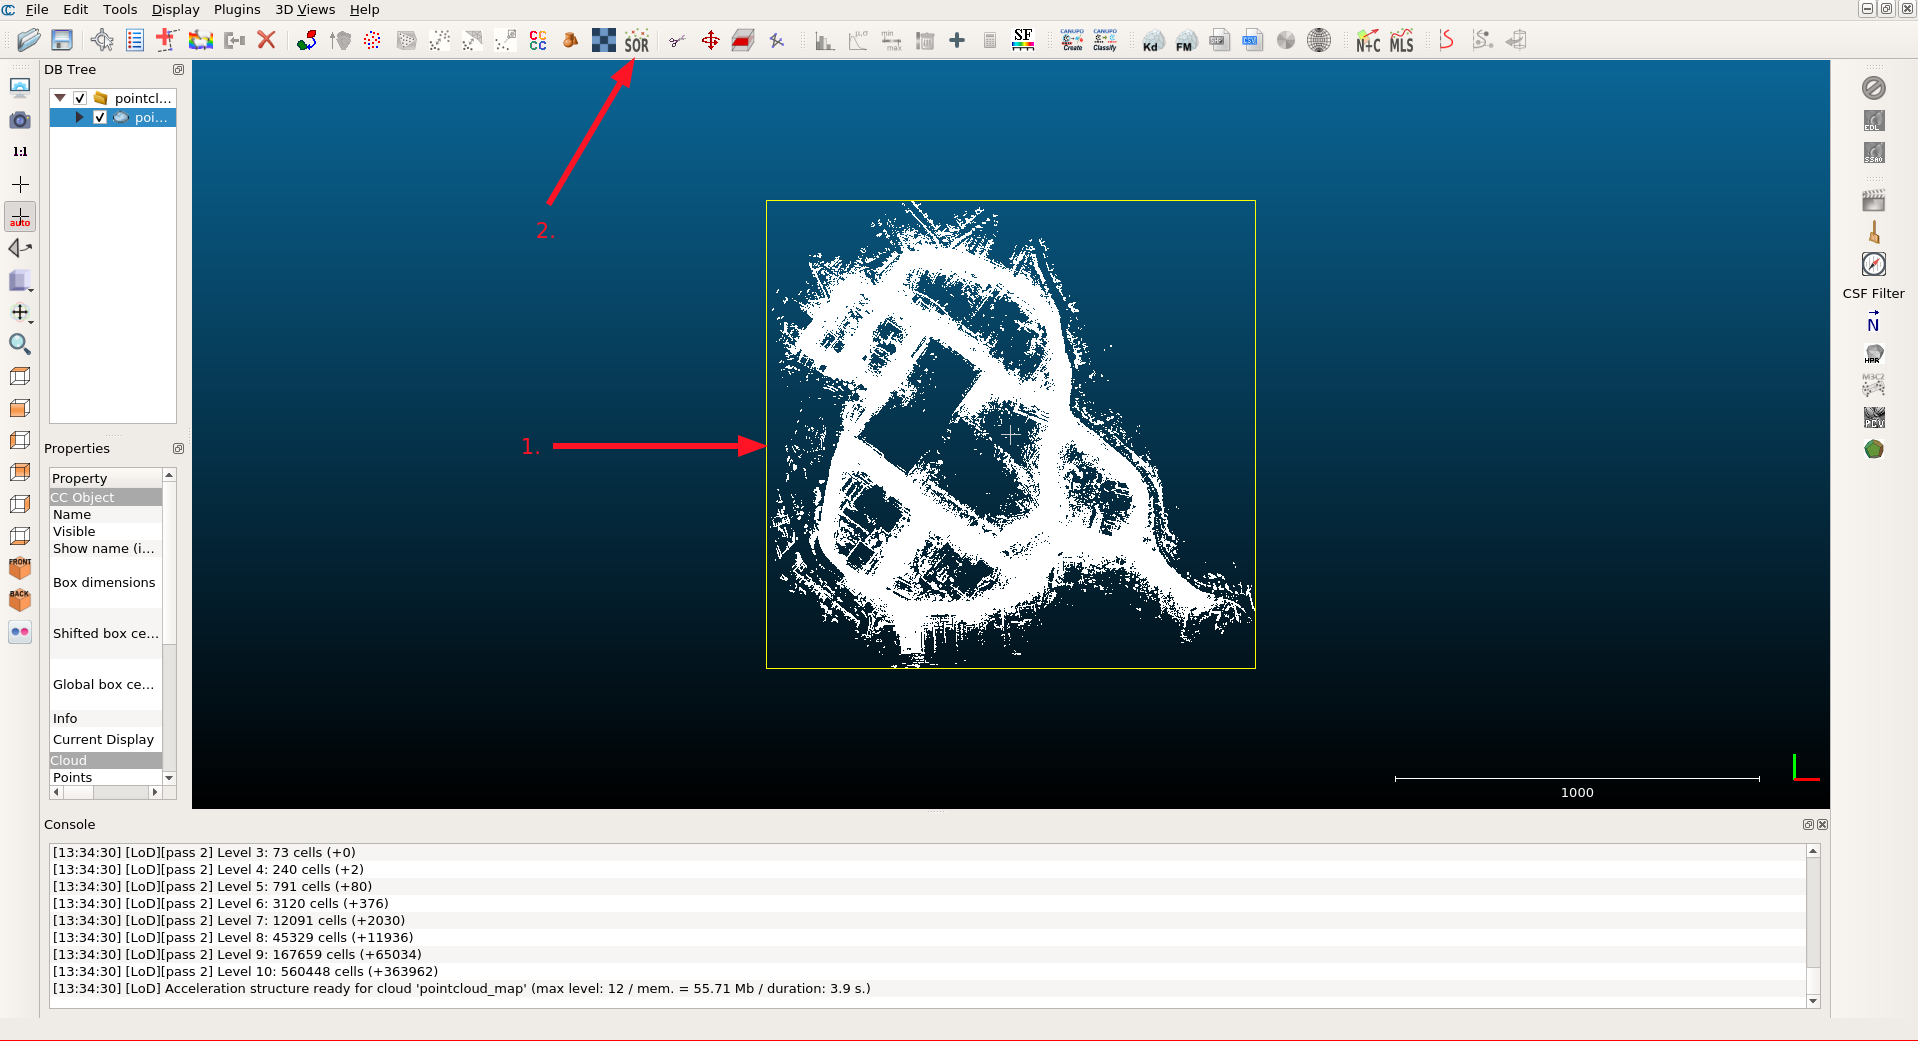Image resolution: width=1918 pixels, height=1041 pixels.
Task: Click the CANUPO Classify plugin icon
Action: click(x=1105, y=41)
